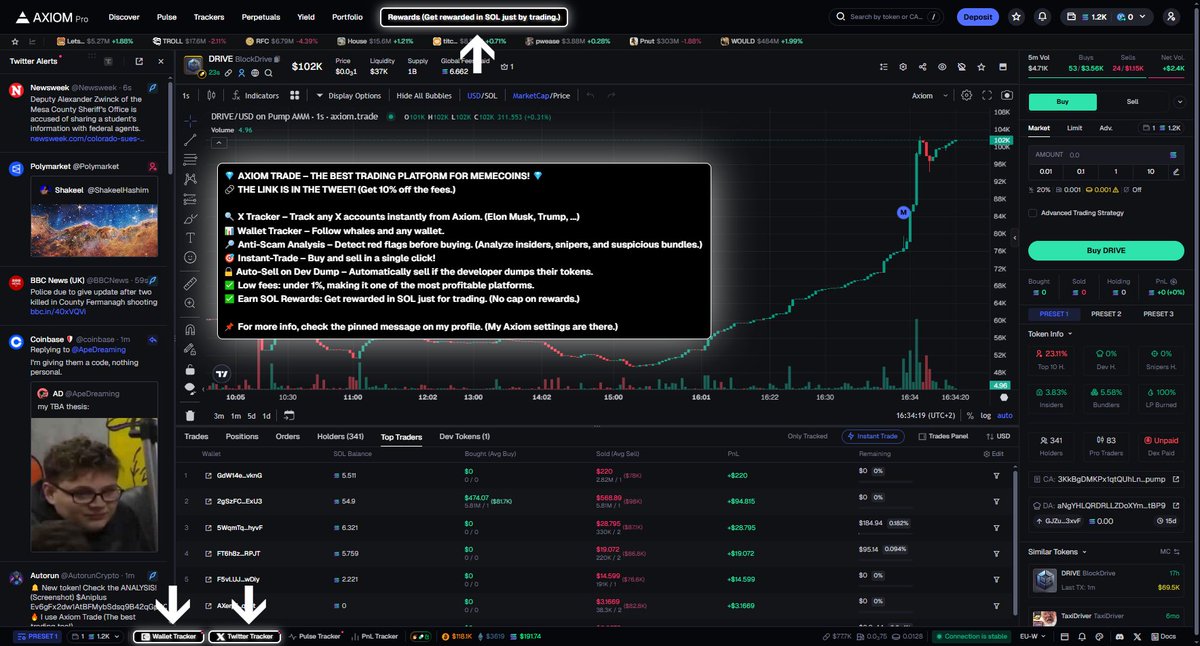The height and width of the screenshot is (646, 1200).
Task: Enter chart fullscreen mode
Action: (x=987, y=96)
